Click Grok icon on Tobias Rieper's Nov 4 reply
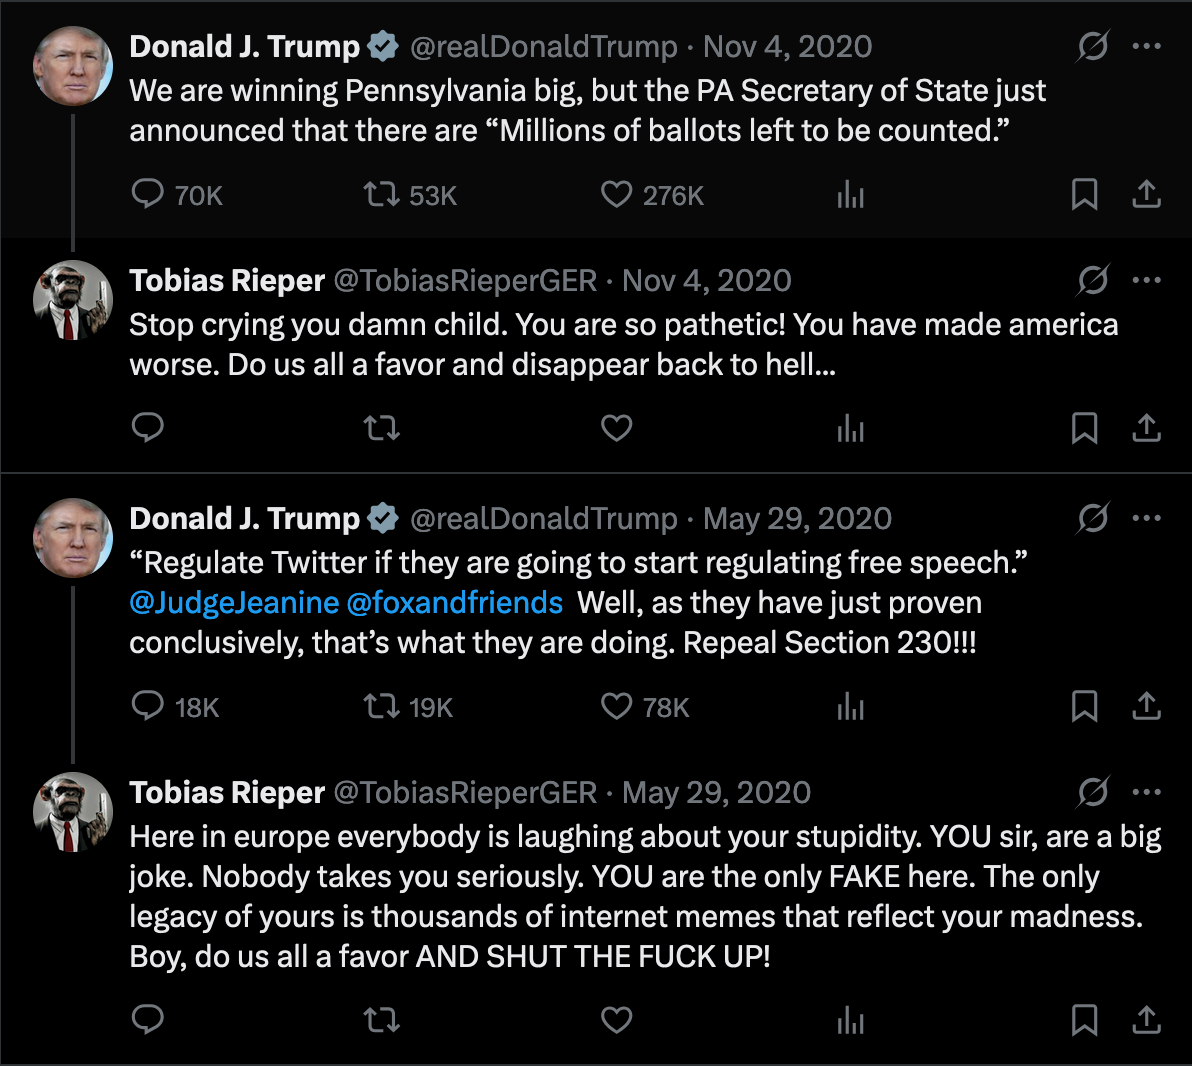The width and height of the screenshot is (1192, 1066). [x=1093, y=280]
